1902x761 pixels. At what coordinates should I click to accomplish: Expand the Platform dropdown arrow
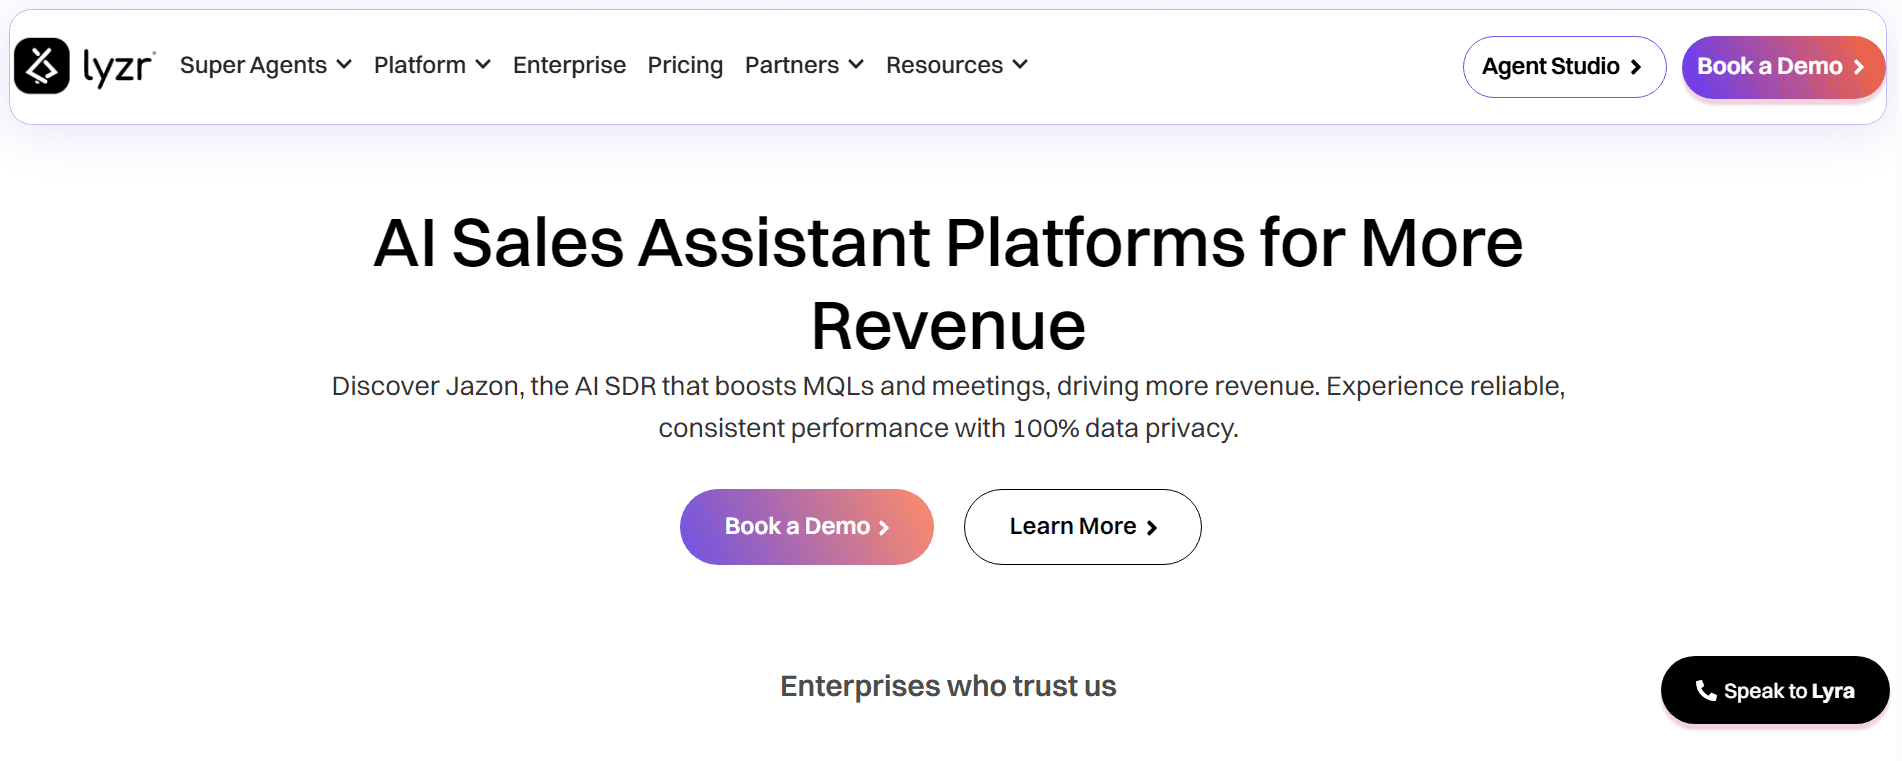point(483,65)
